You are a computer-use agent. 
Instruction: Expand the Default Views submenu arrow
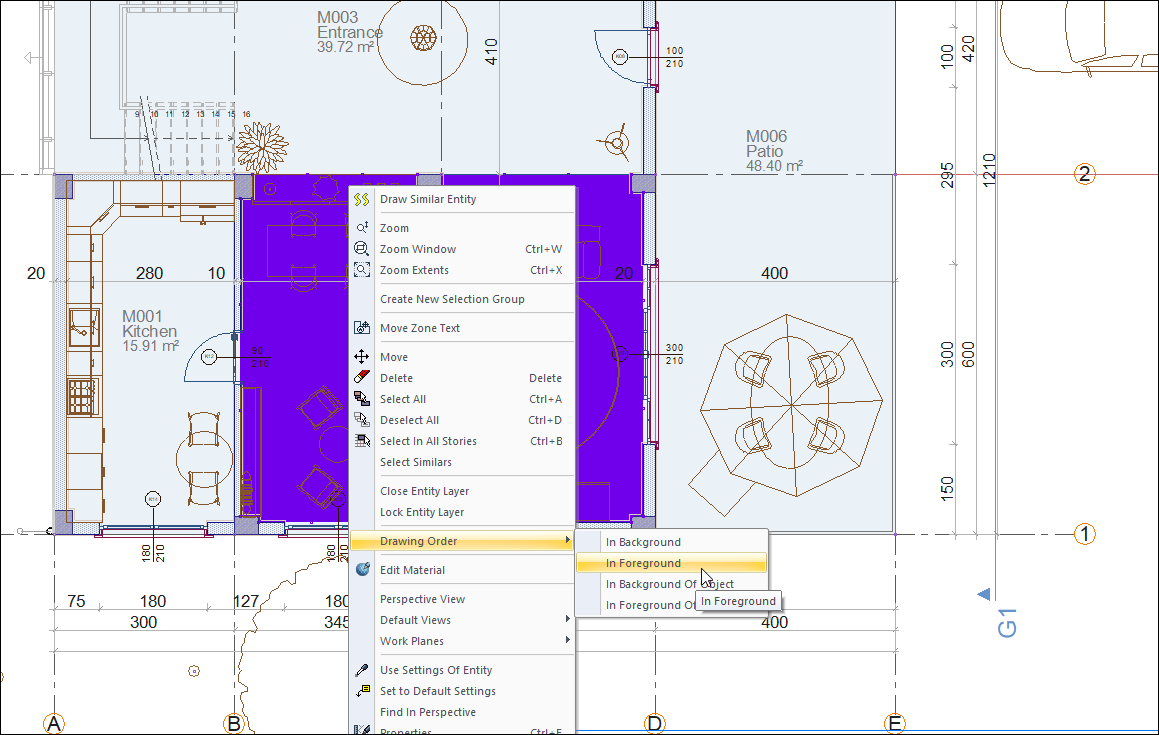pos(568,620)
